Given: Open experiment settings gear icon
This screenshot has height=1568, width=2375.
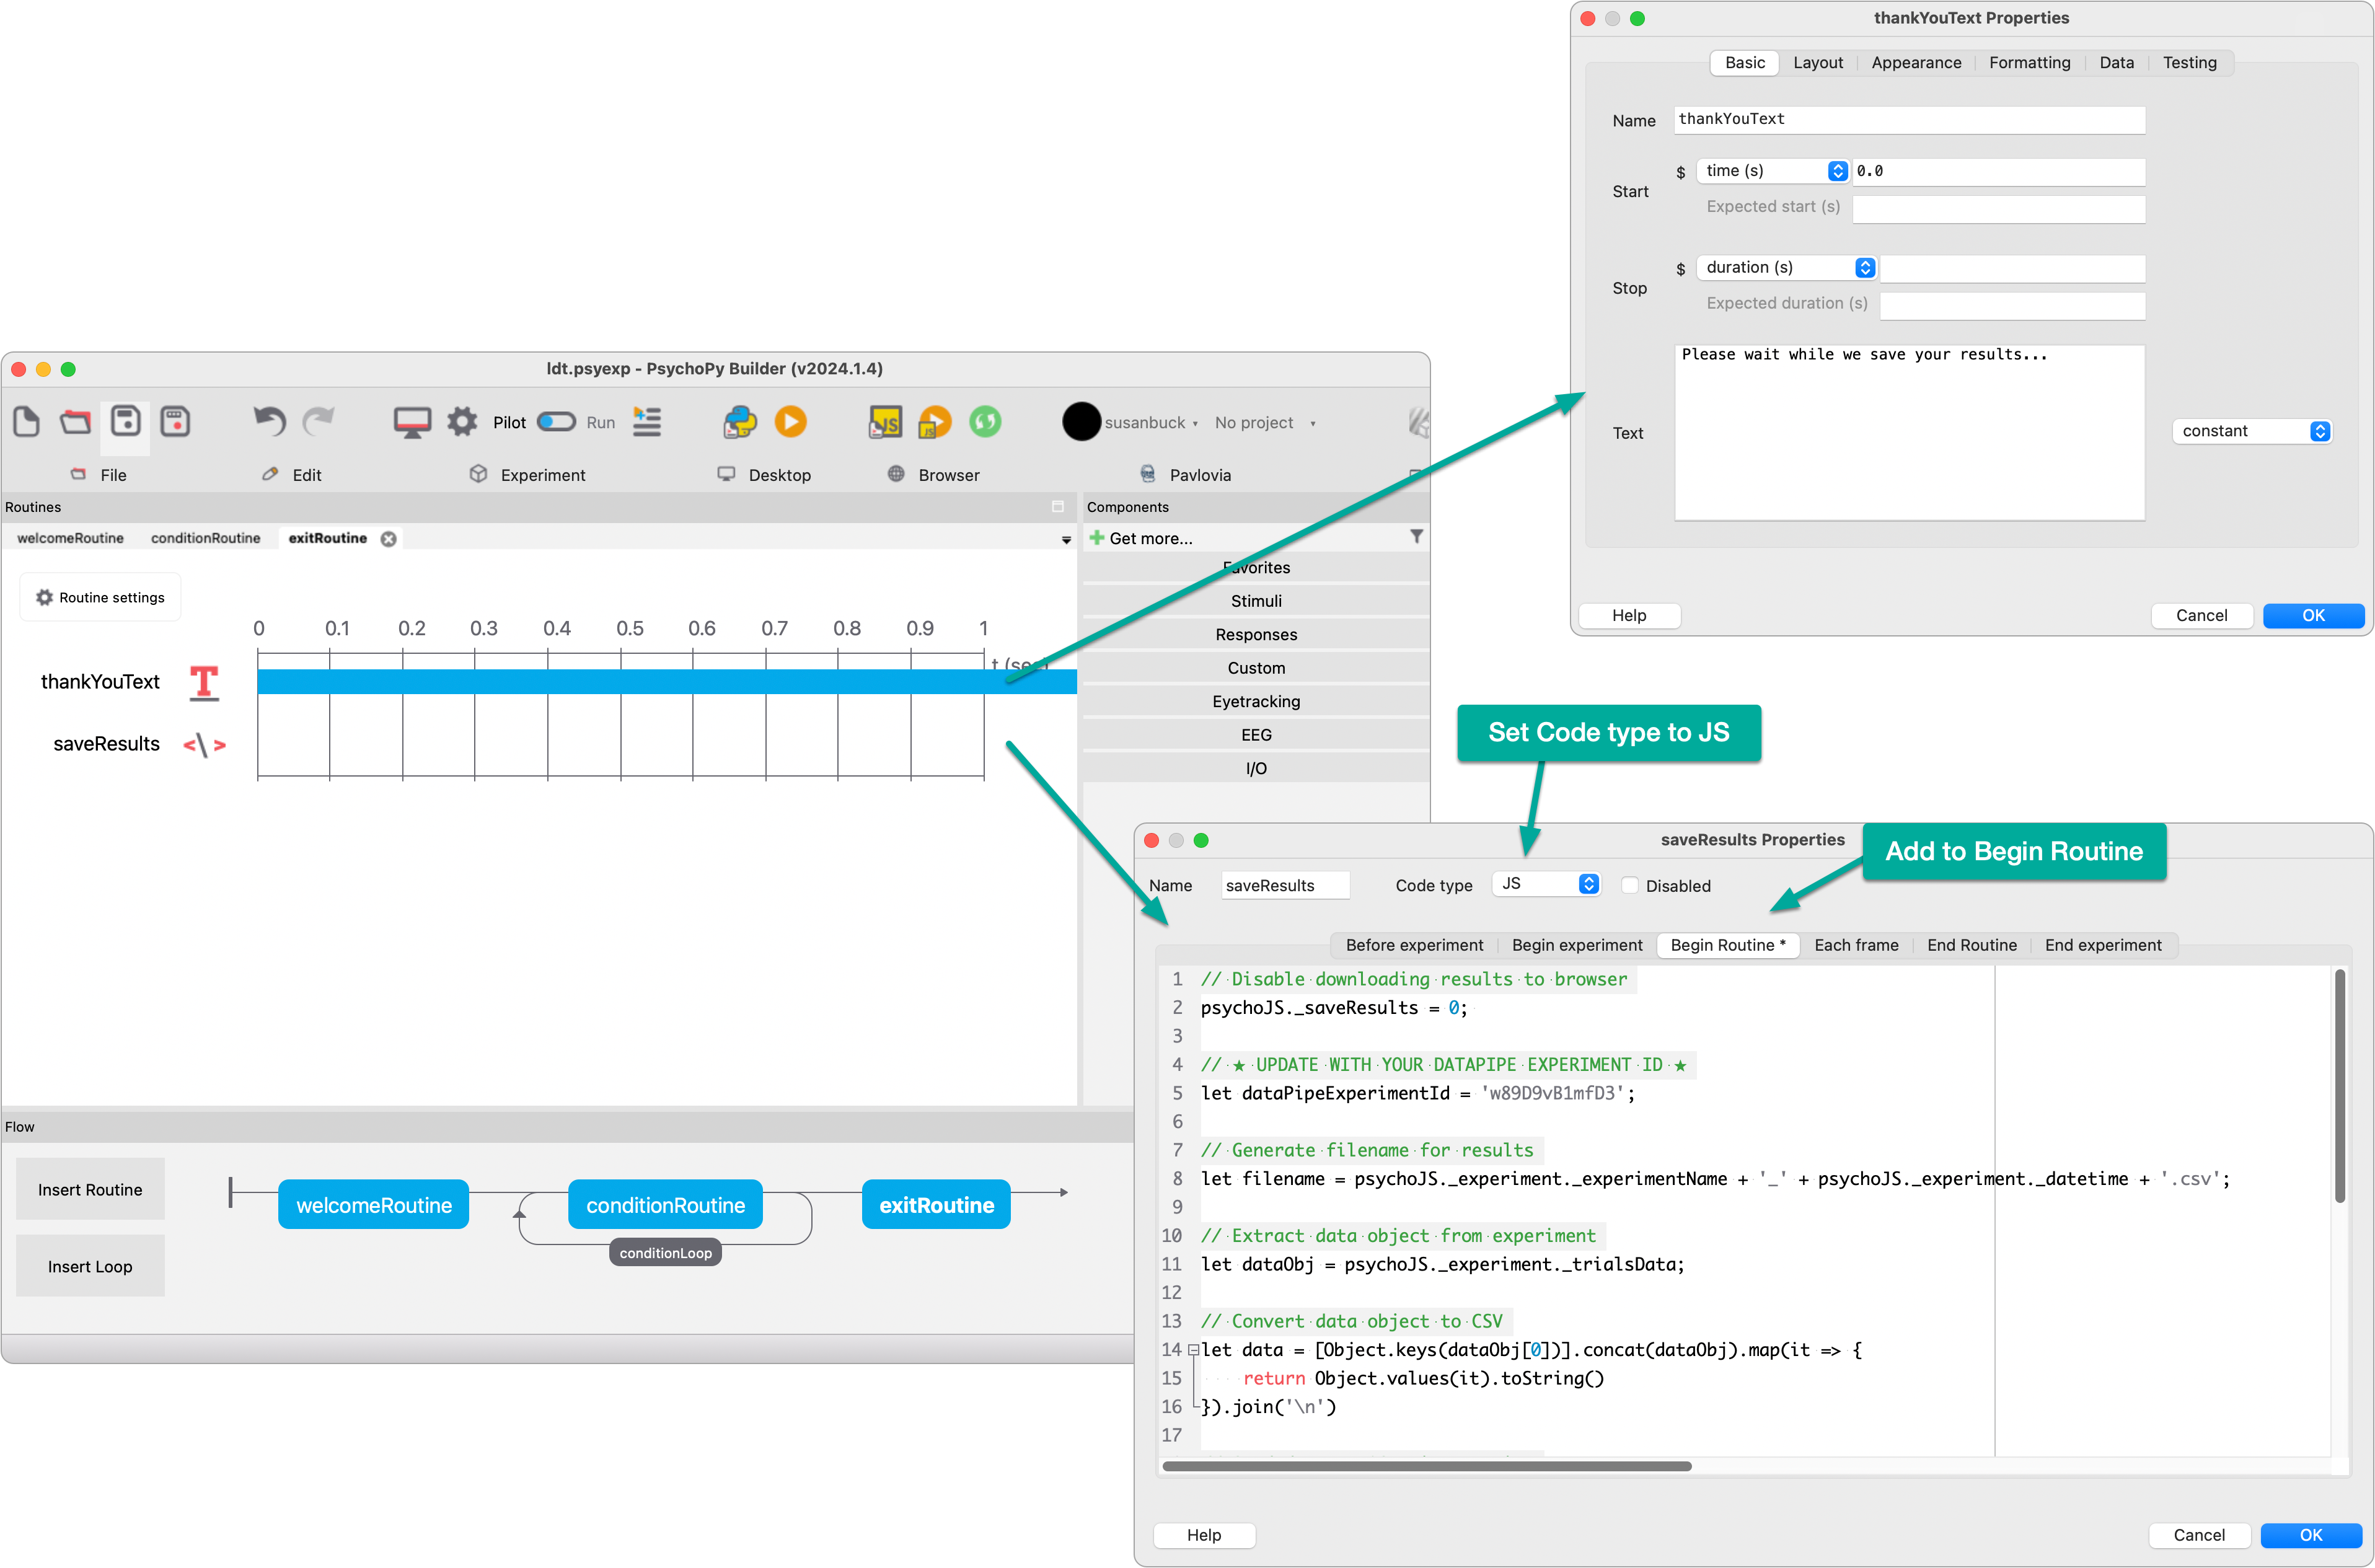Looking at the screenshot, I should pos(462,422).
